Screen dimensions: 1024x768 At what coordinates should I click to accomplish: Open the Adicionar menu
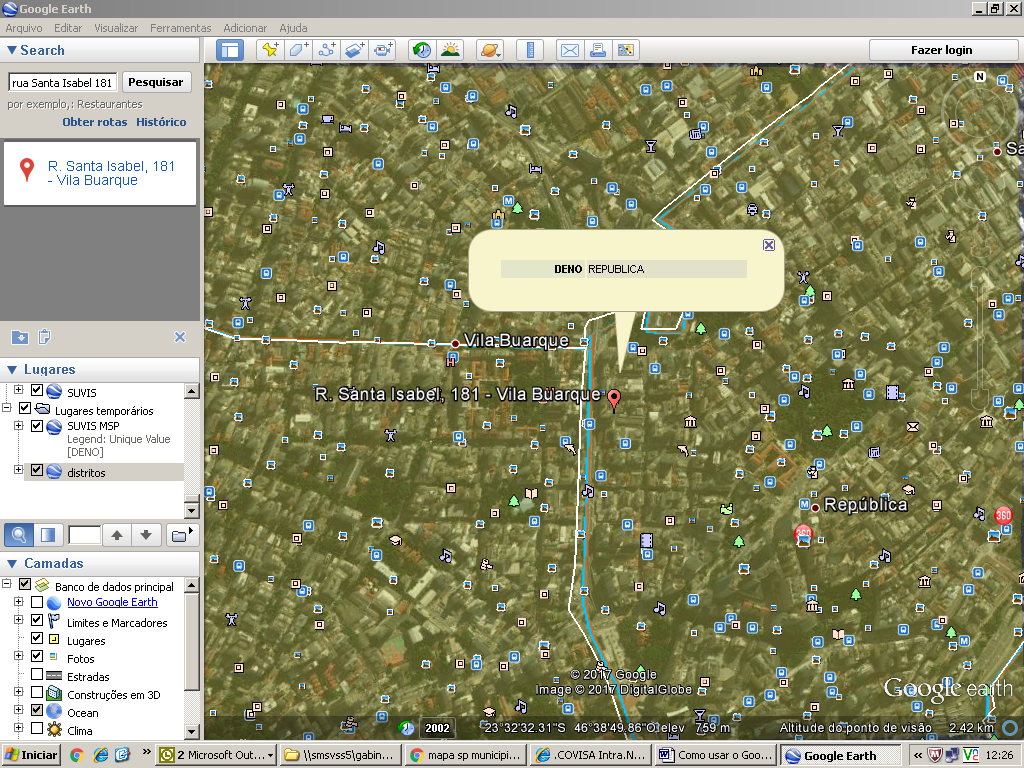[245, 28]
